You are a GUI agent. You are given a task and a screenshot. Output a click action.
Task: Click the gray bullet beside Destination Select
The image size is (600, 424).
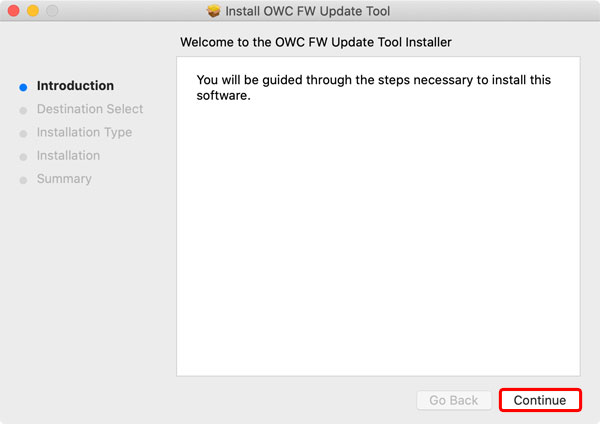(x=23, y=110)
